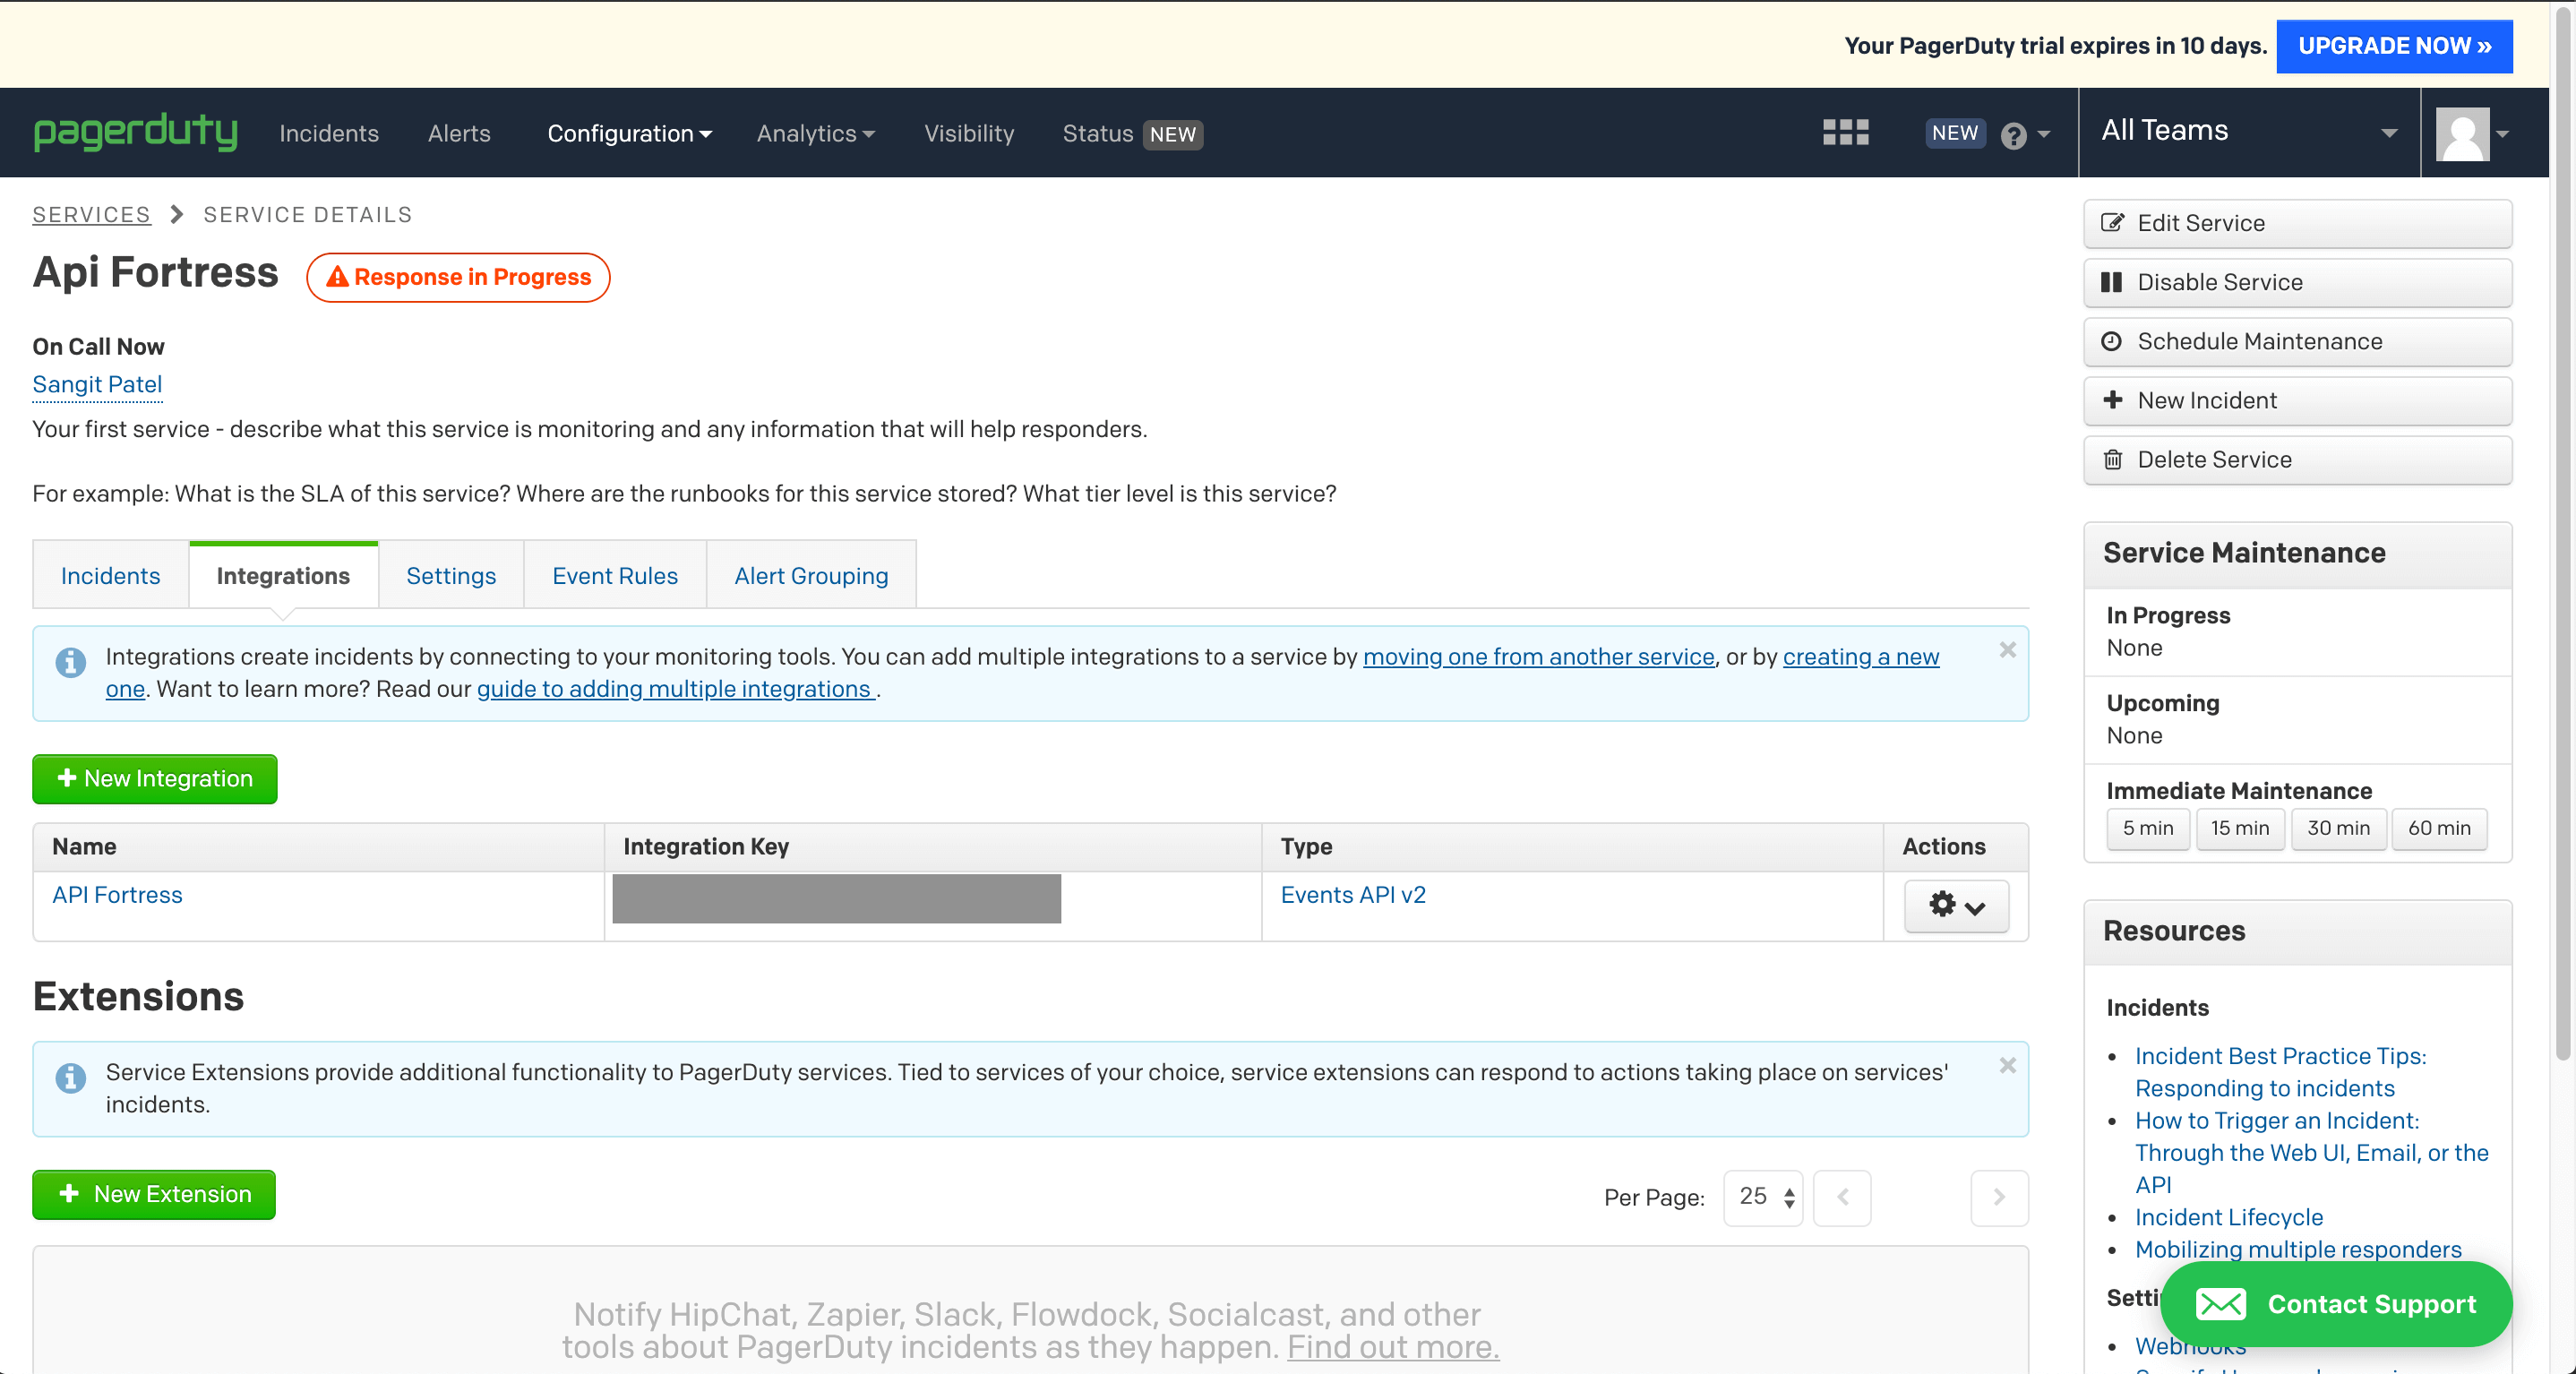Click the Contact Support envelope icon
Viewport: 2576px width, 1374px height.
tap(2220, 1302)
